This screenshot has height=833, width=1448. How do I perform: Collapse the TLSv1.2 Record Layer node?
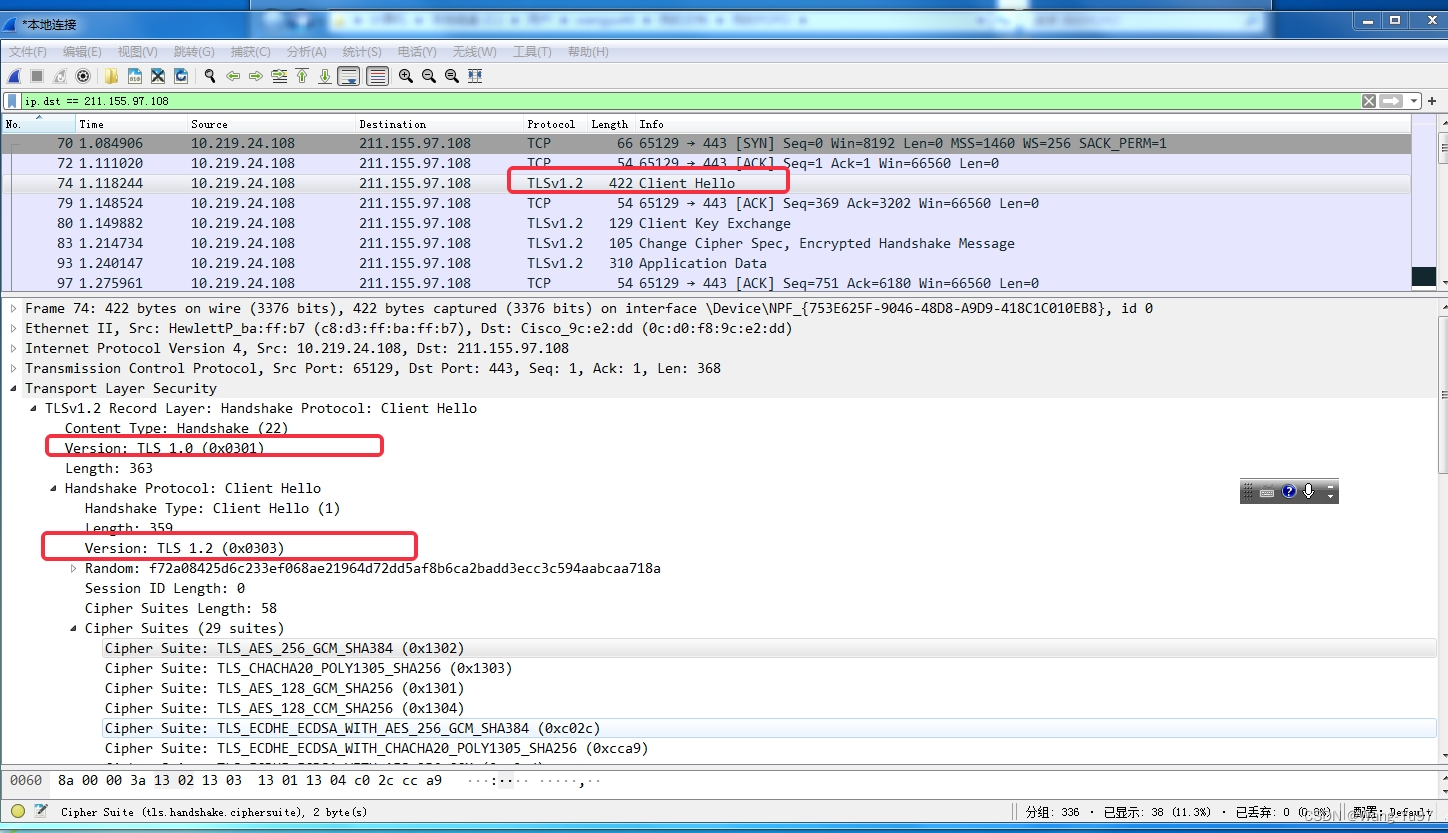pos(34,408)
